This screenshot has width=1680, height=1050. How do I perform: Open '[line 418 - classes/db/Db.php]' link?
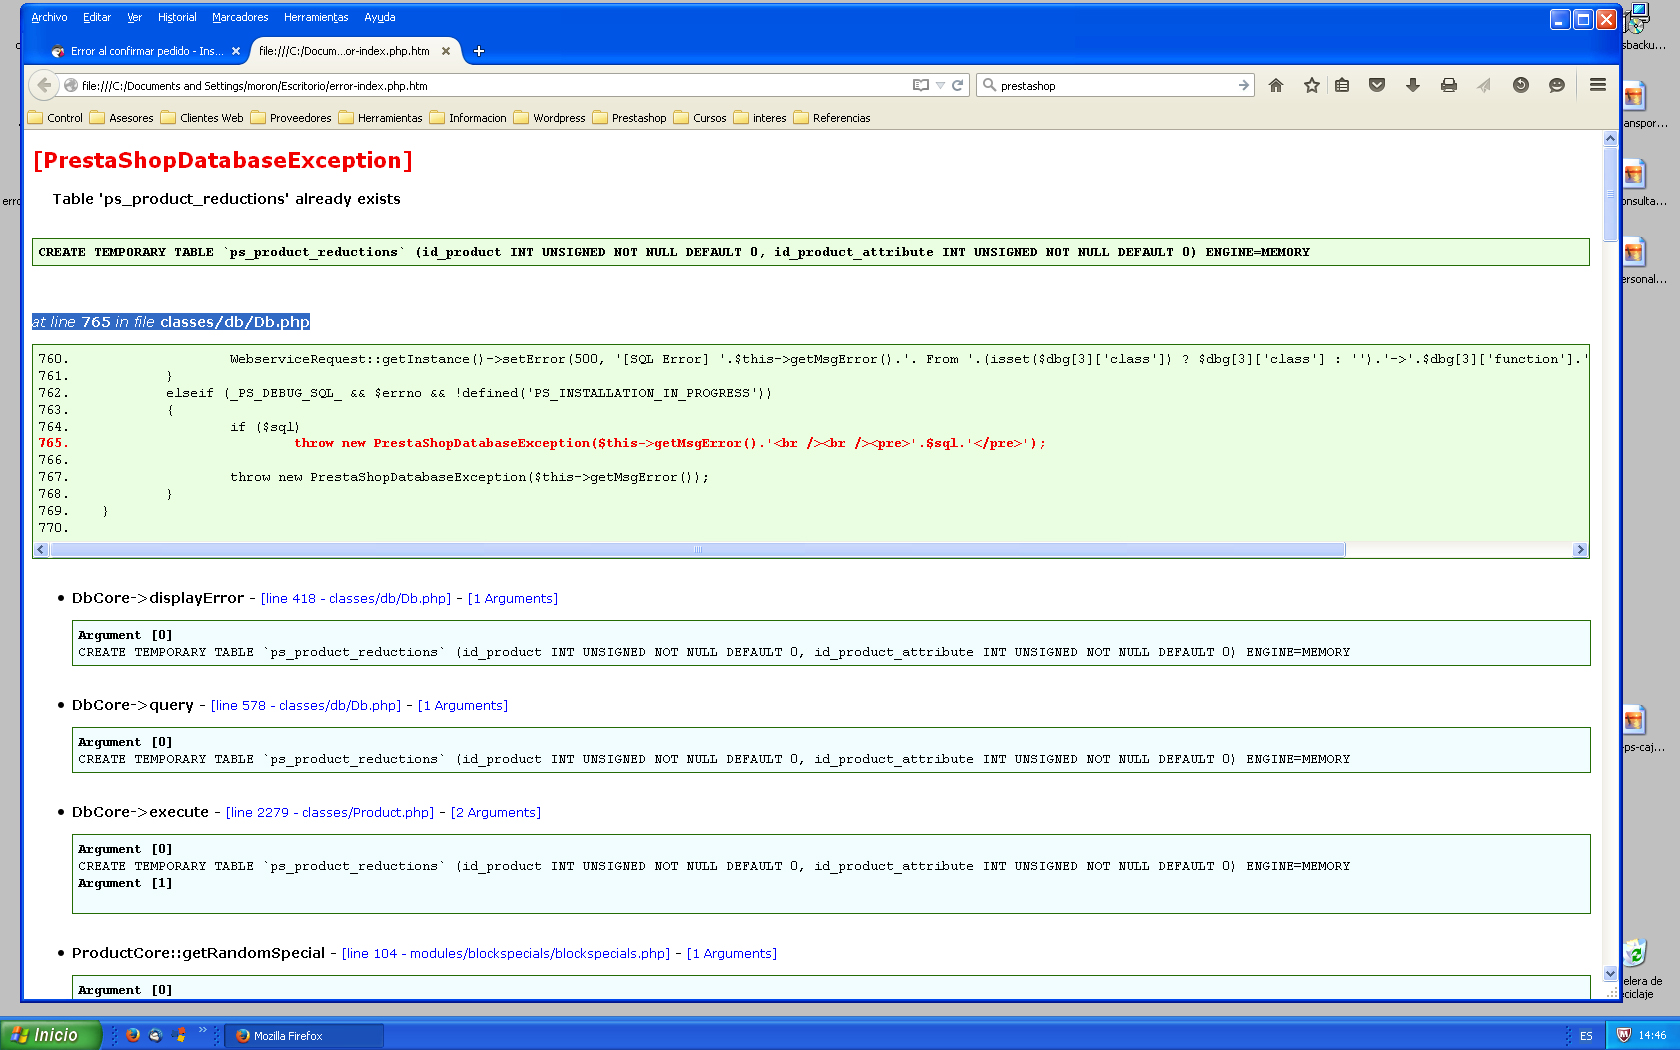click(x=356, y=598)
